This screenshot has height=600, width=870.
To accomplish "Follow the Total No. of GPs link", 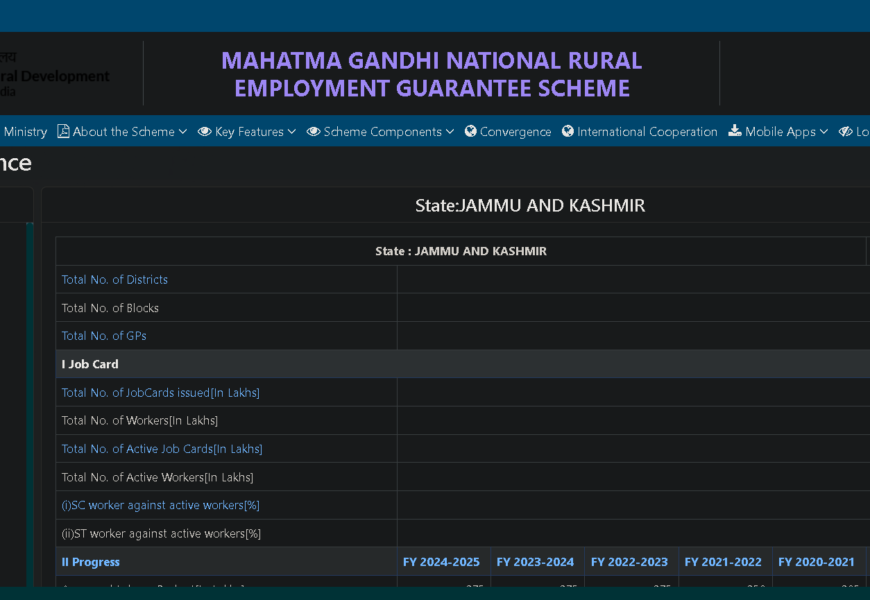I will pyautogui.click(x=104, y=336).
